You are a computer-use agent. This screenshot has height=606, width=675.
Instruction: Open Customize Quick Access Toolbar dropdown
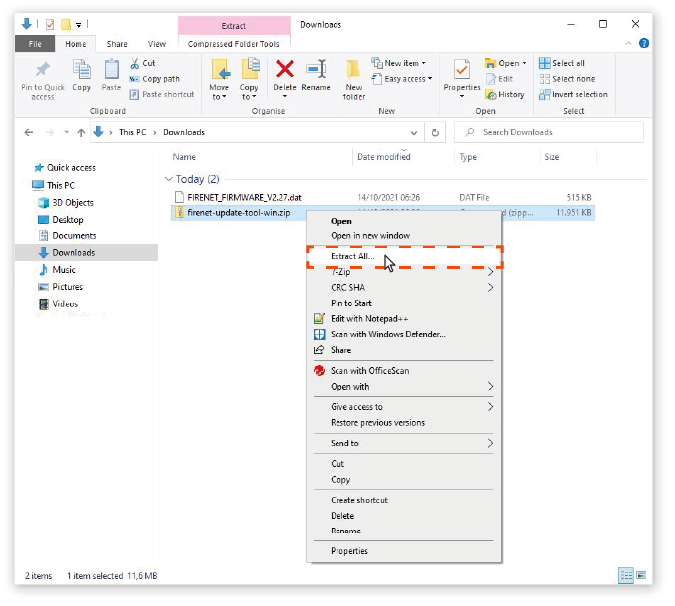coord(78,25)
